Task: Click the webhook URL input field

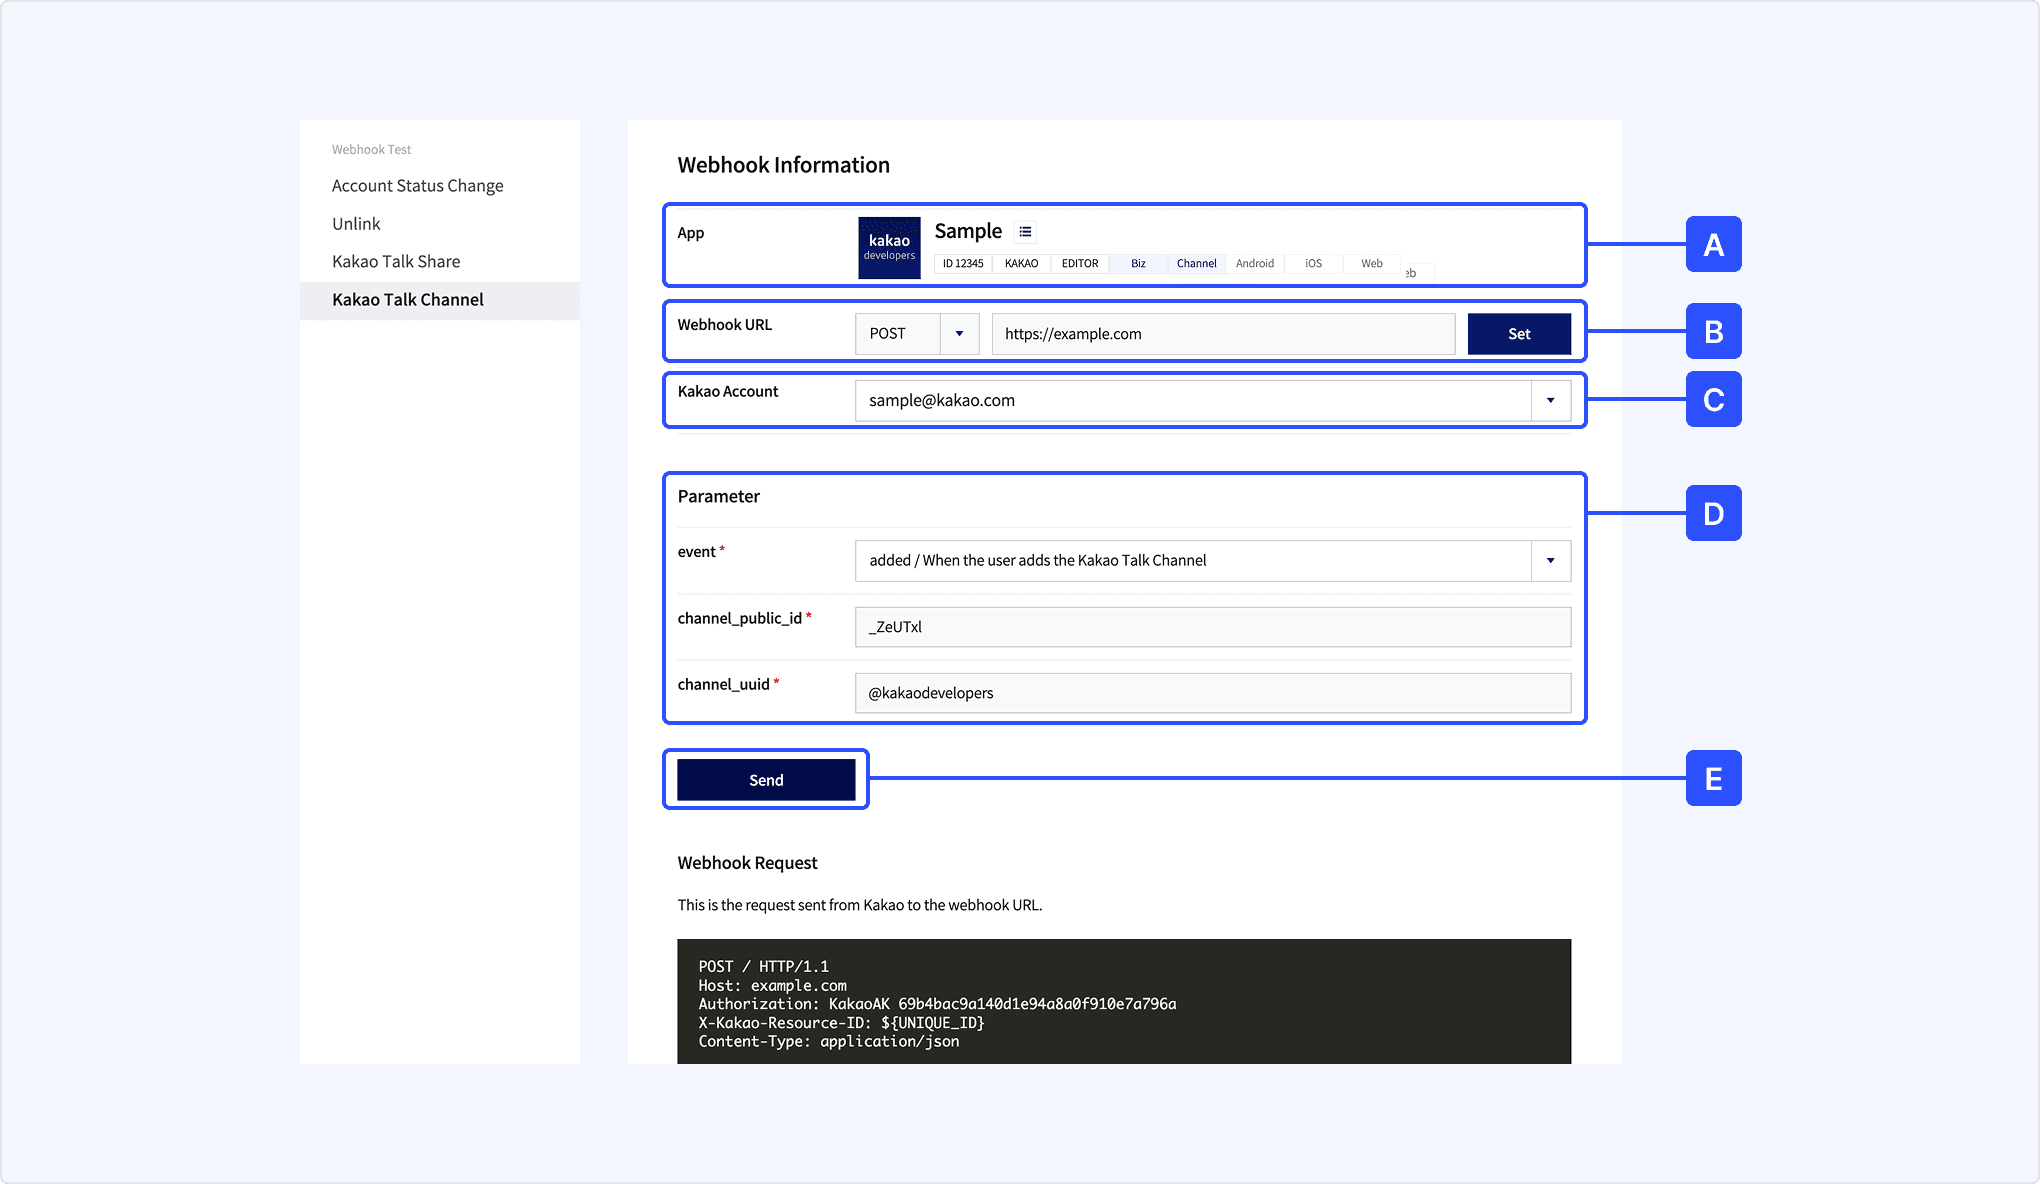Action: (1222, 334)
